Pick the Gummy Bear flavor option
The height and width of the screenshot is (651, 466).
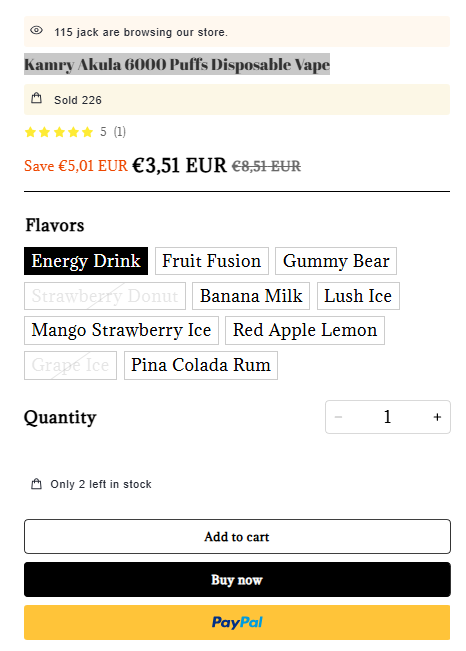pyautogui.click(x=336, y=261)
